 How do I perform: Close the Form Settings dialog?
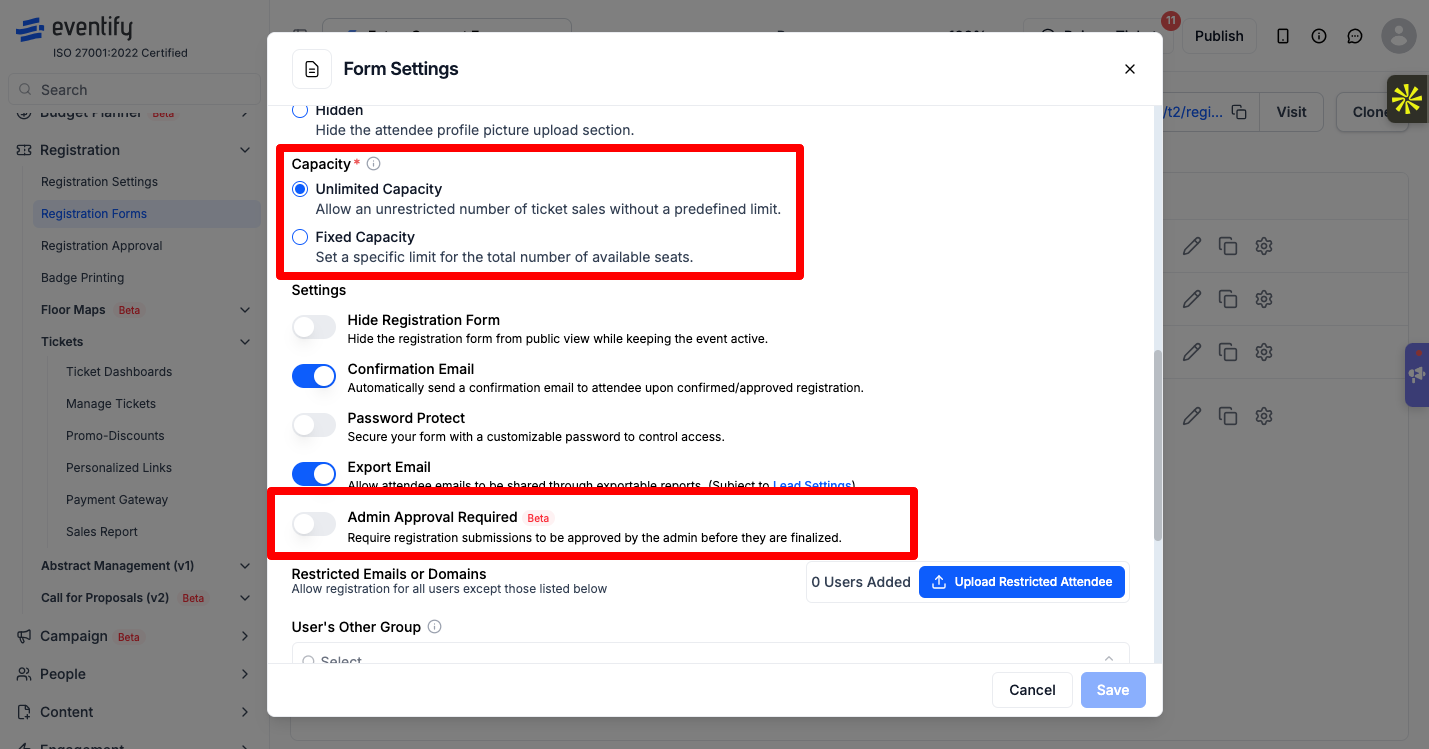pos(1130,69)
